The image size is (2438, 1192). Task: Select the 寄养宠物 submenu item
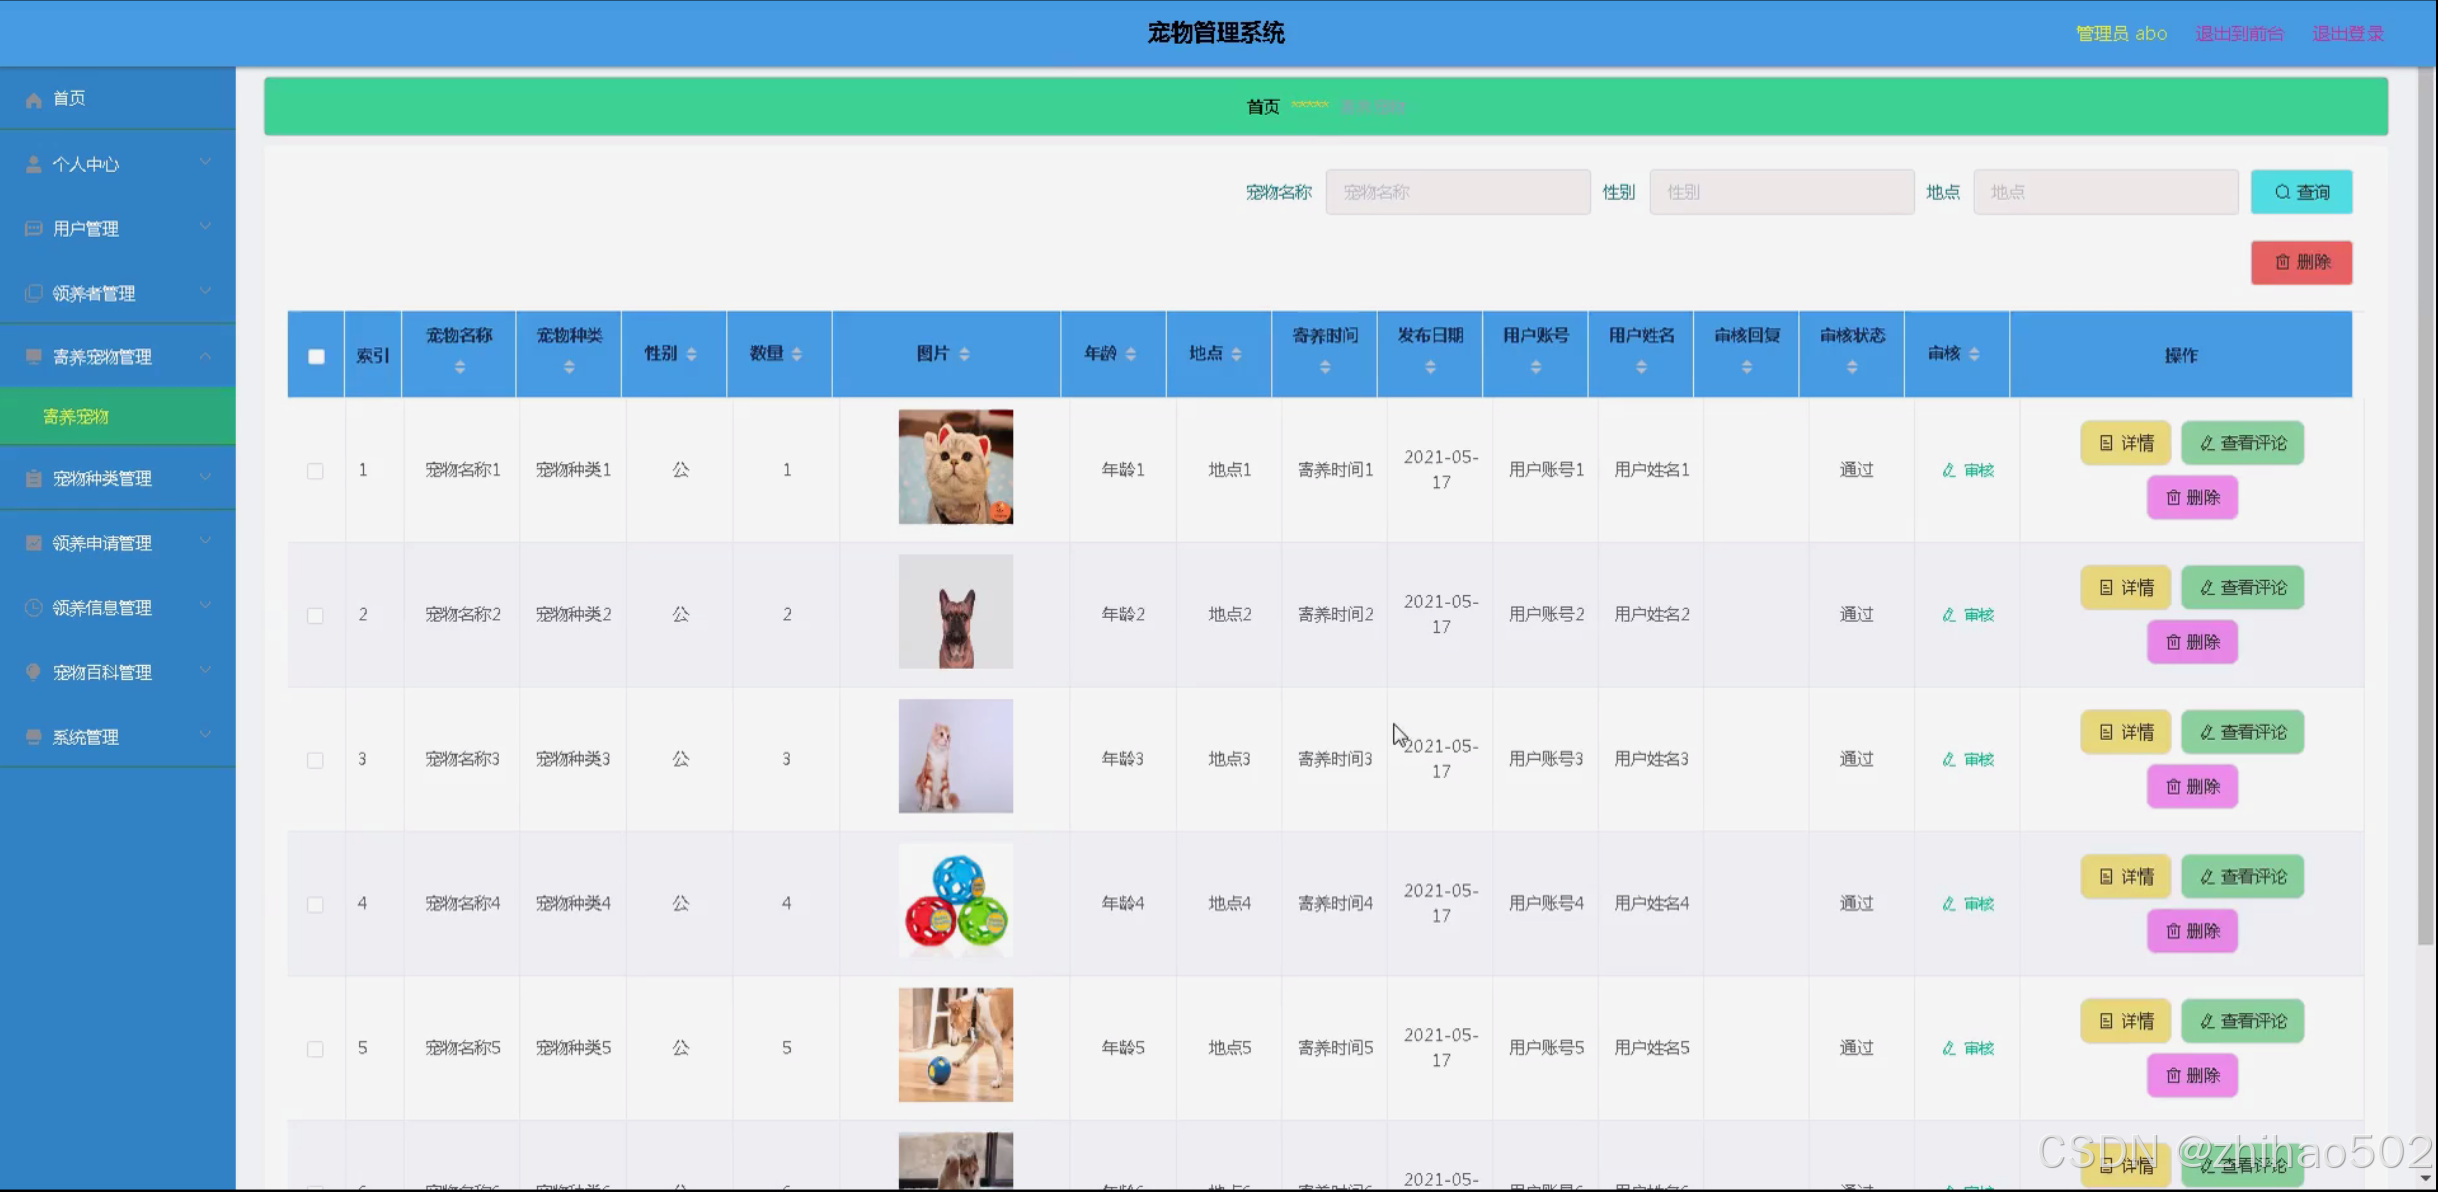point(76,416)
